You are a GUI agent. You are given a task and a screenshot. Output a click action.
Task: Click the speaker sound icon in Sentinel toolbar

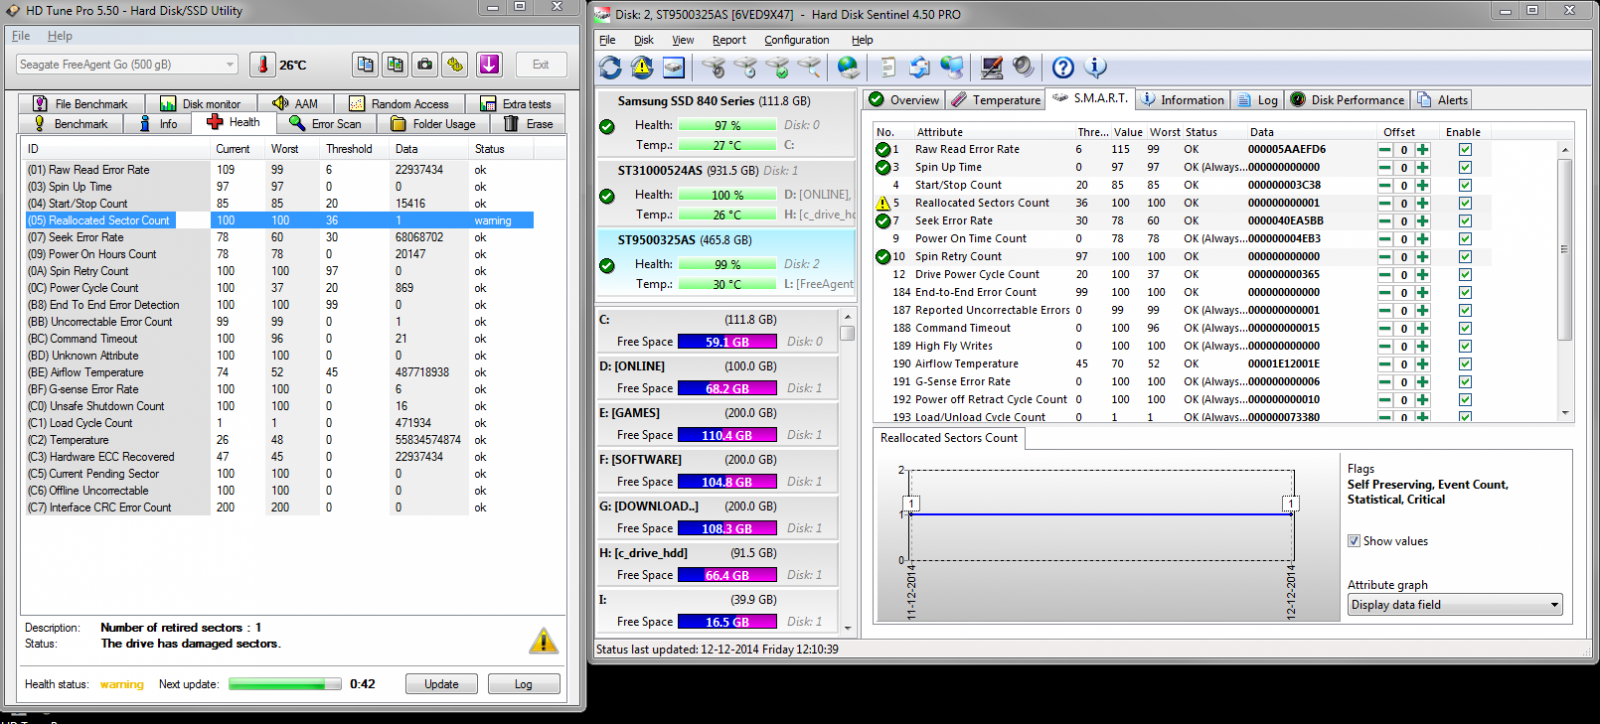click(1024, 67)
